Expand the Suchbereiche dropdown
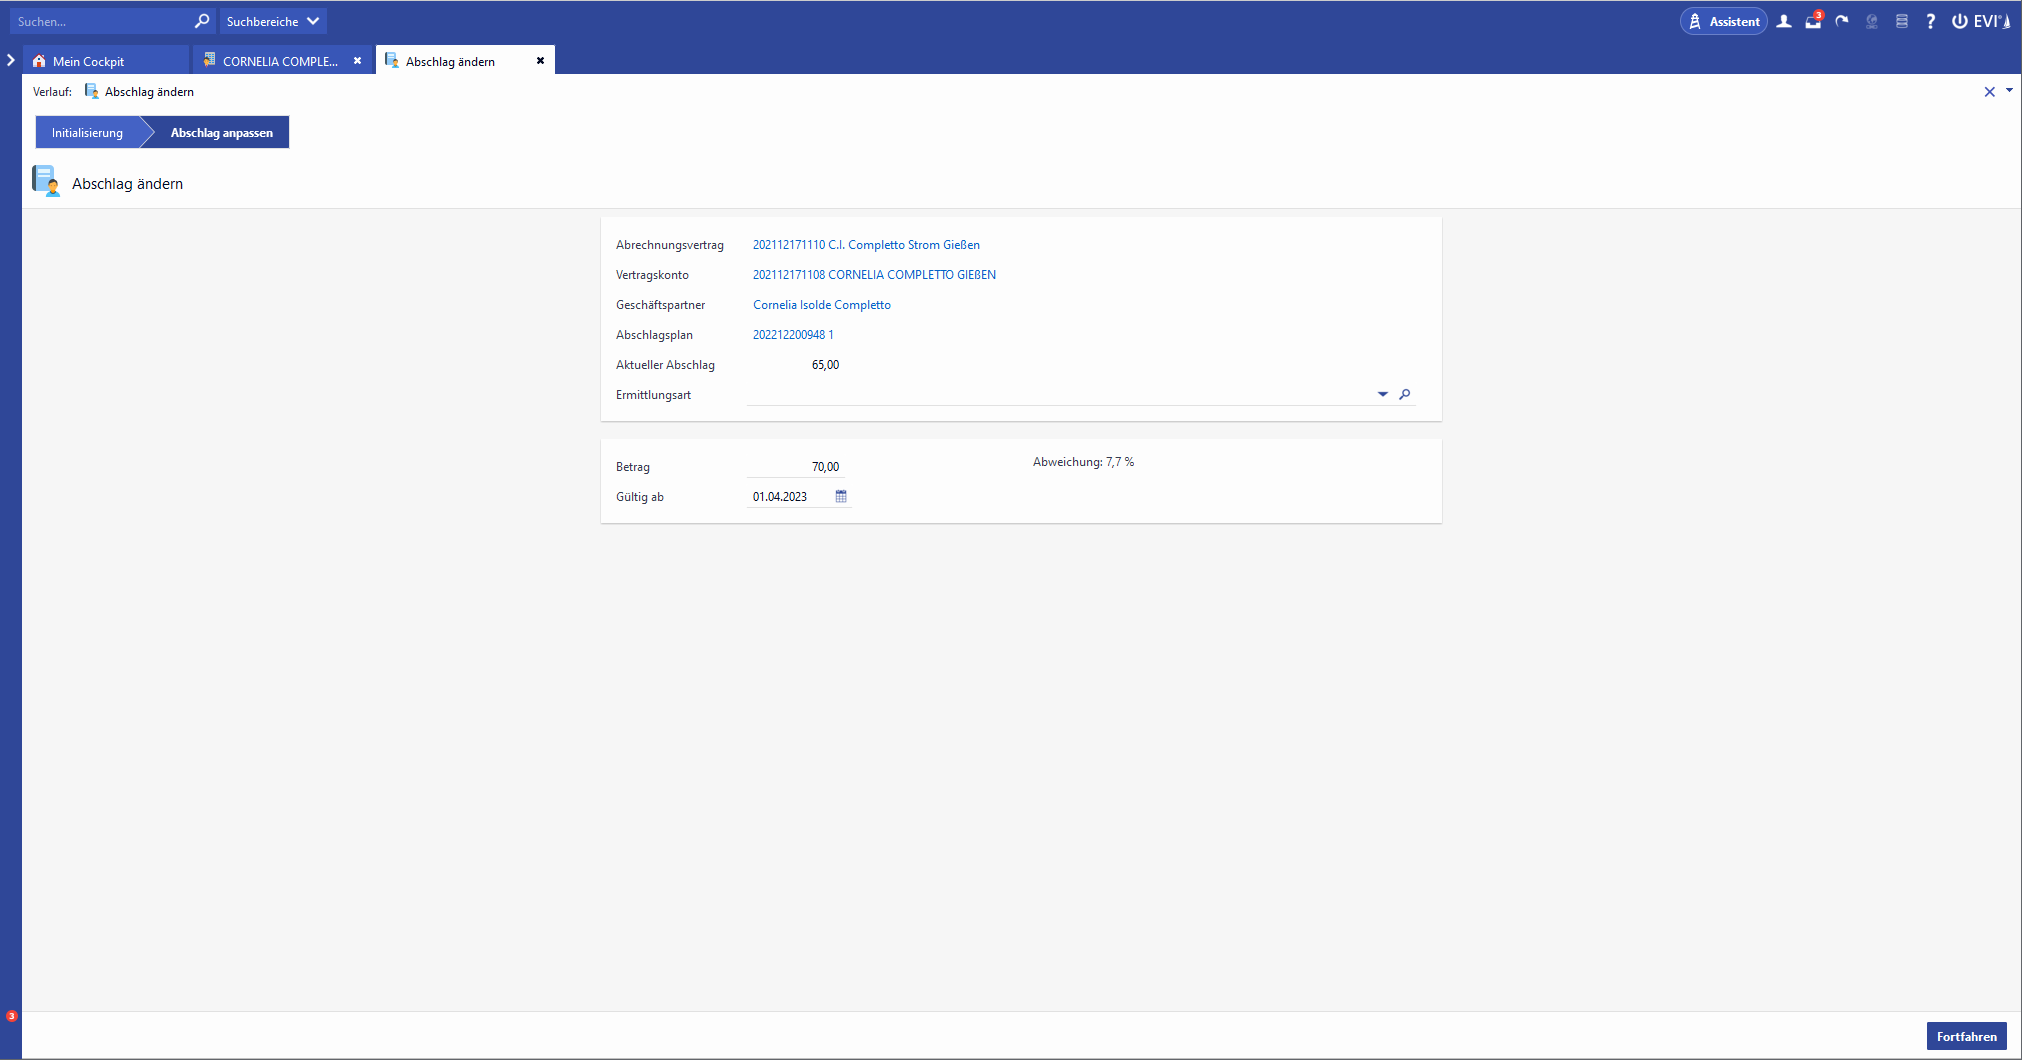 272,21
